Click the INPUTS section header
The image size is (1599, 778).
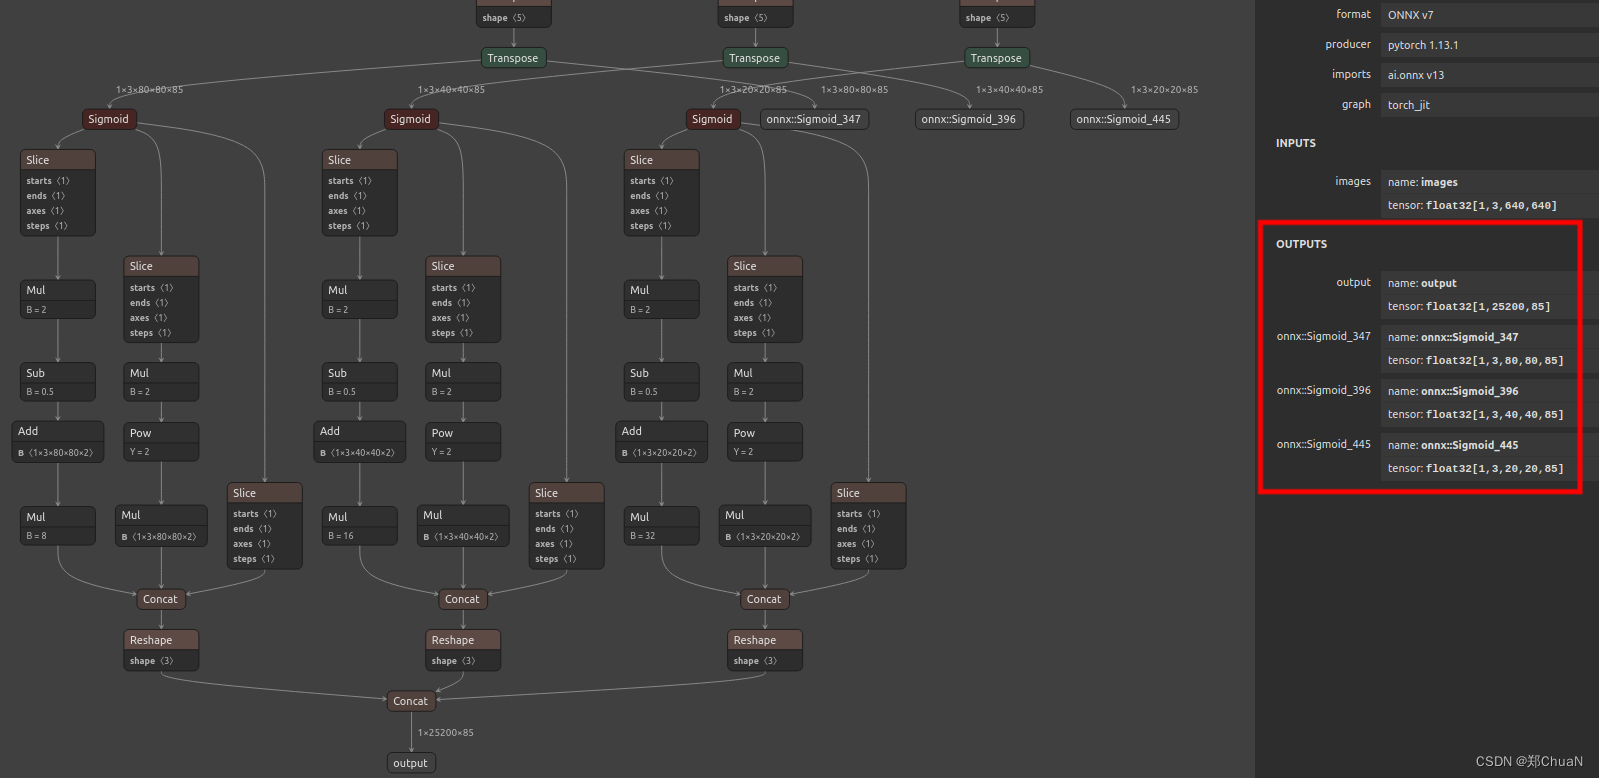coord(1296,144)
